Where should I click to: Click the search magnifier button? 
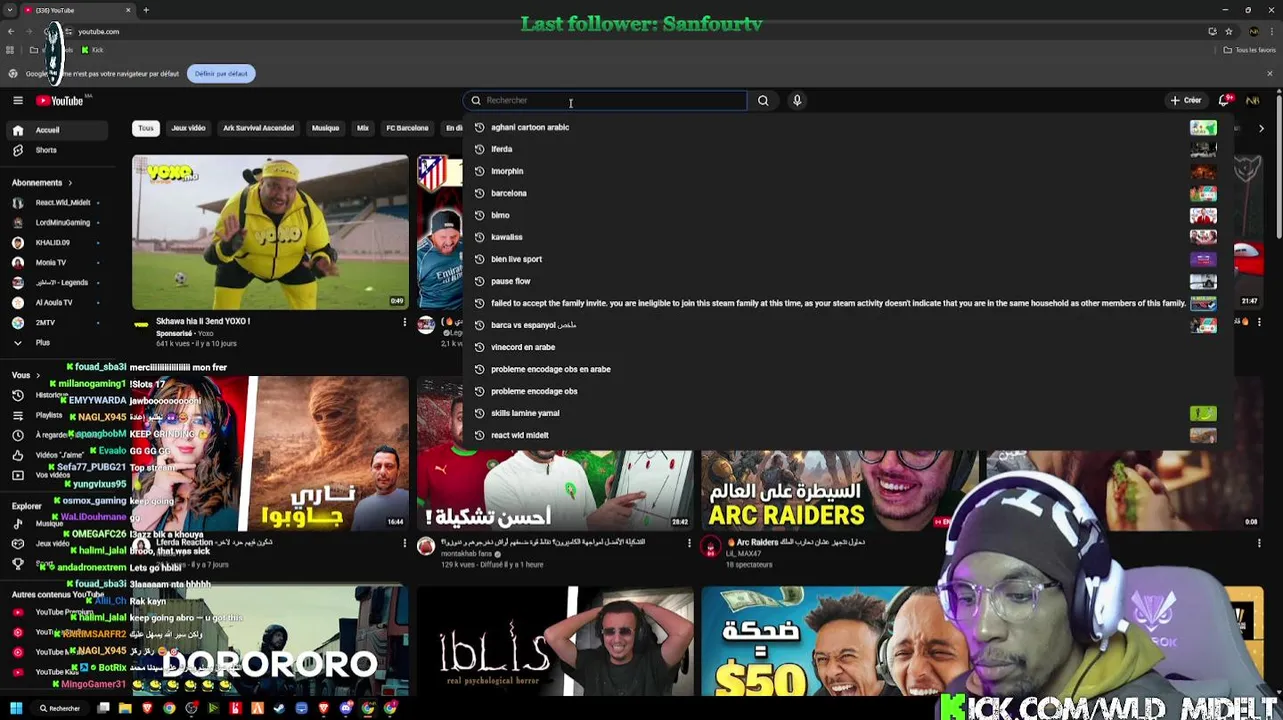pyautogui.click(x=763, y=100)
